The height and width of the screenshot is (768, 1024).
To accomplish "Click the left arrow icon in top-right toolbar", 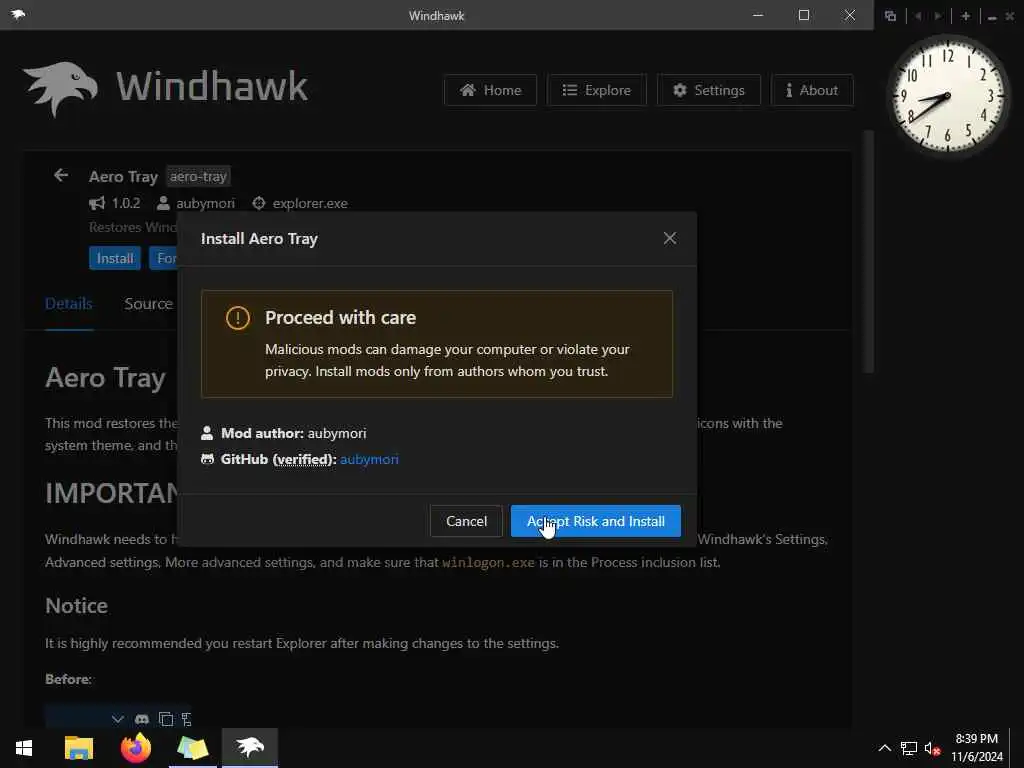I will pyautogui.click(x=919, y=16).
